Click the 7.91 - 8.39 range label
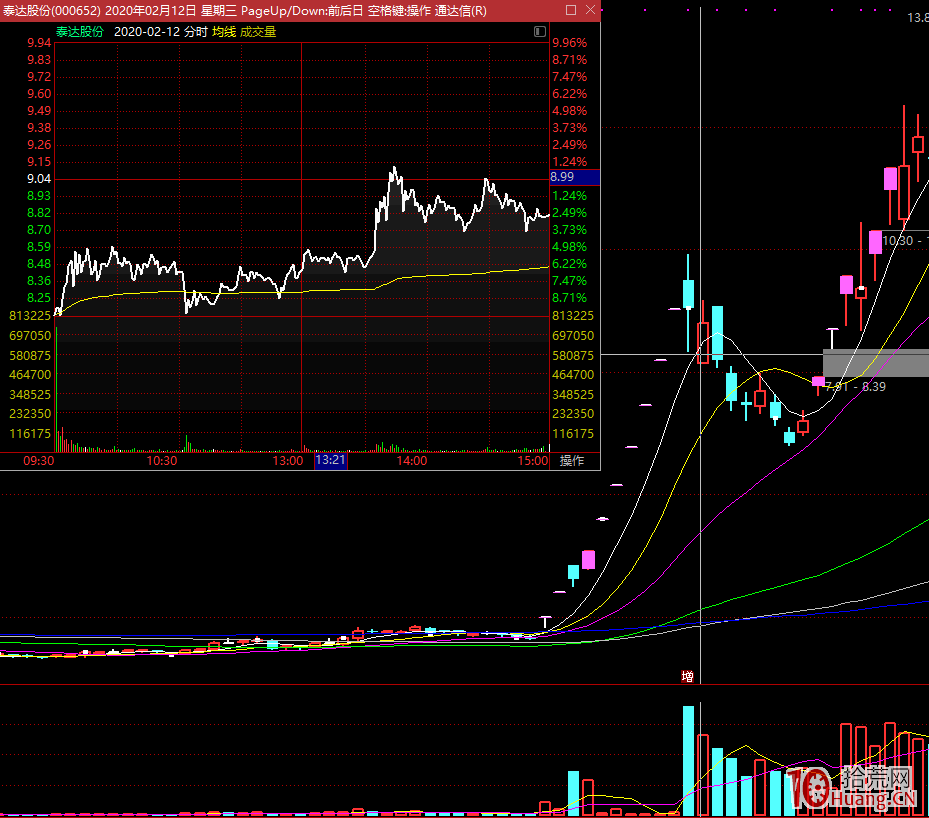 (855, 387)
